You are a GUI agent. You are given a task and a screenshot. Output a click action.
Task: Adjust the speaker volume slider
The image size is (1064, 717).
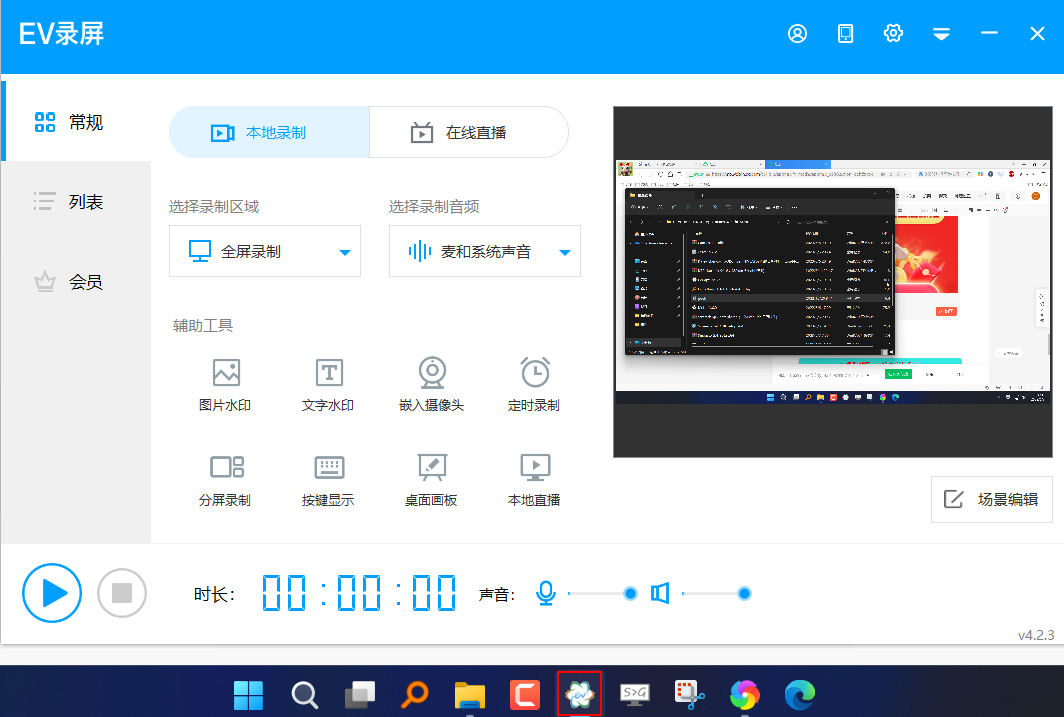pyautogui.click(x=716, y=594)
